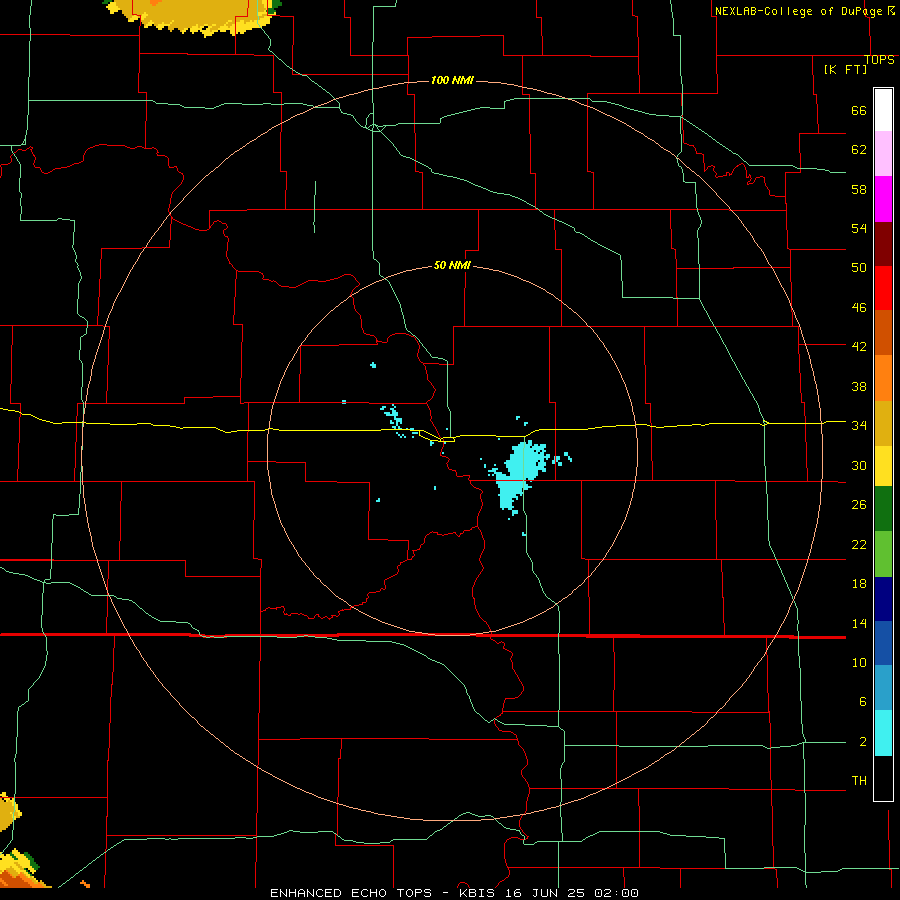Click the 50 NMI range ring label
The image size is (900, 900).
(452, 265)
